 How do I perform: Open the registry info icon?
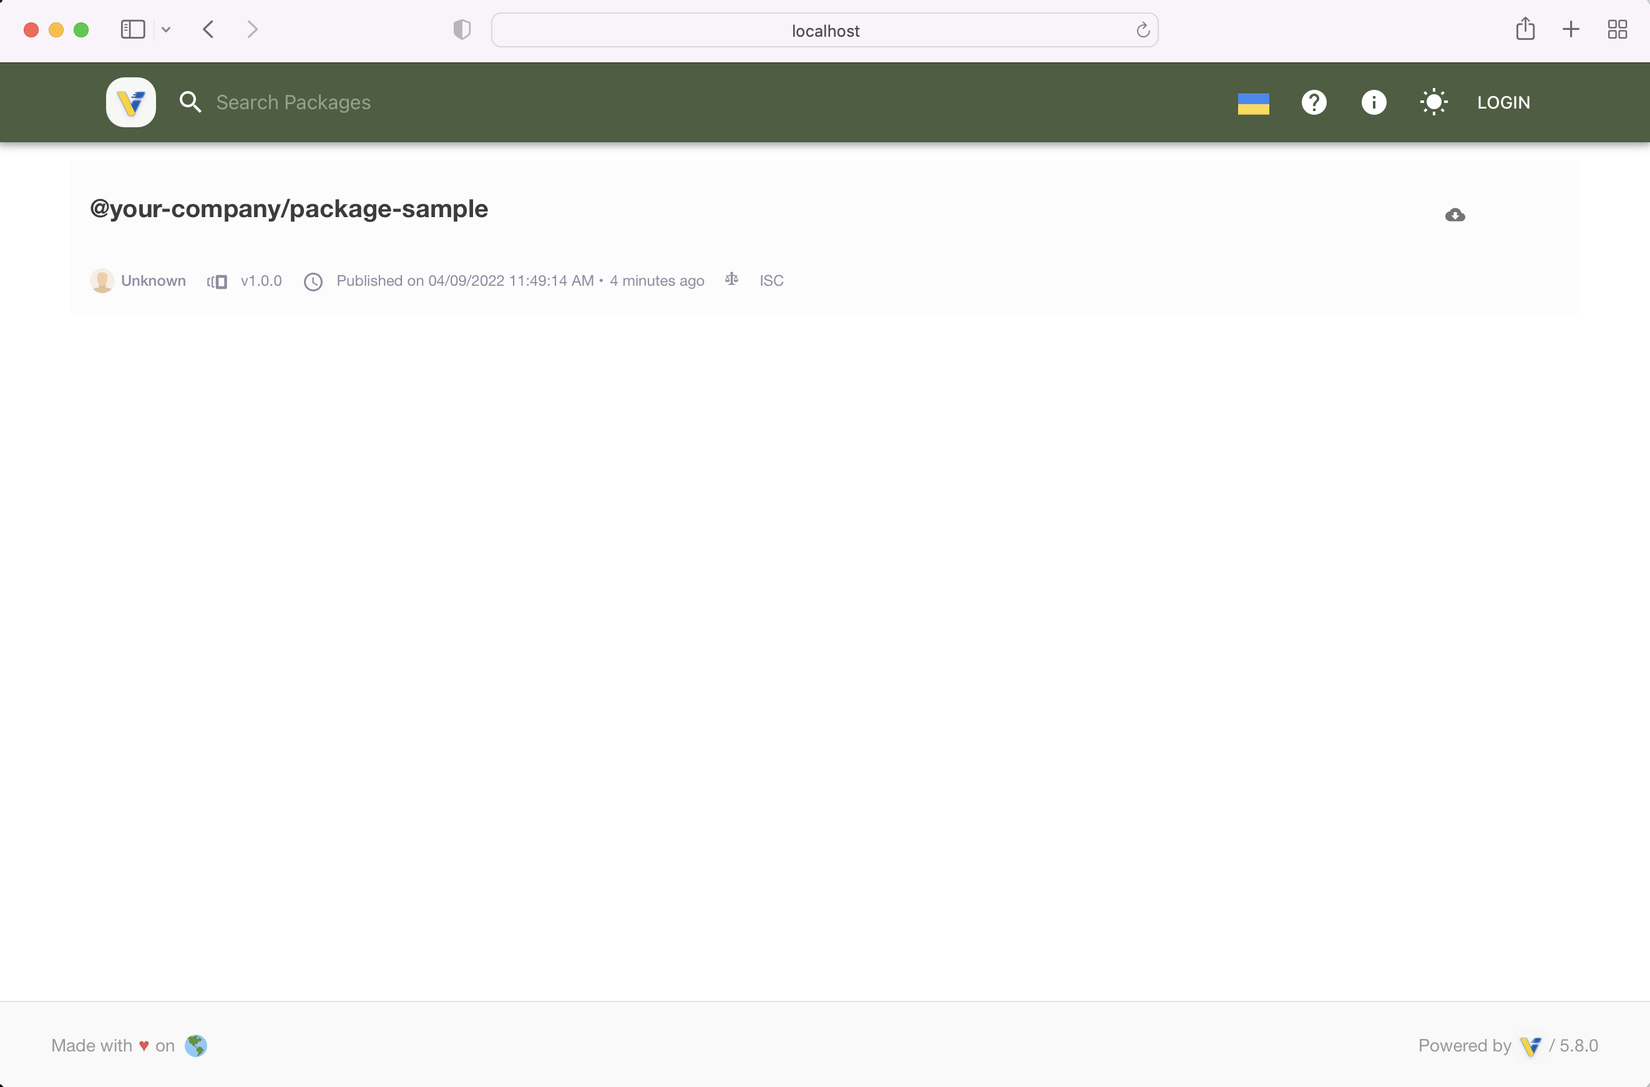pos(1374,102)
